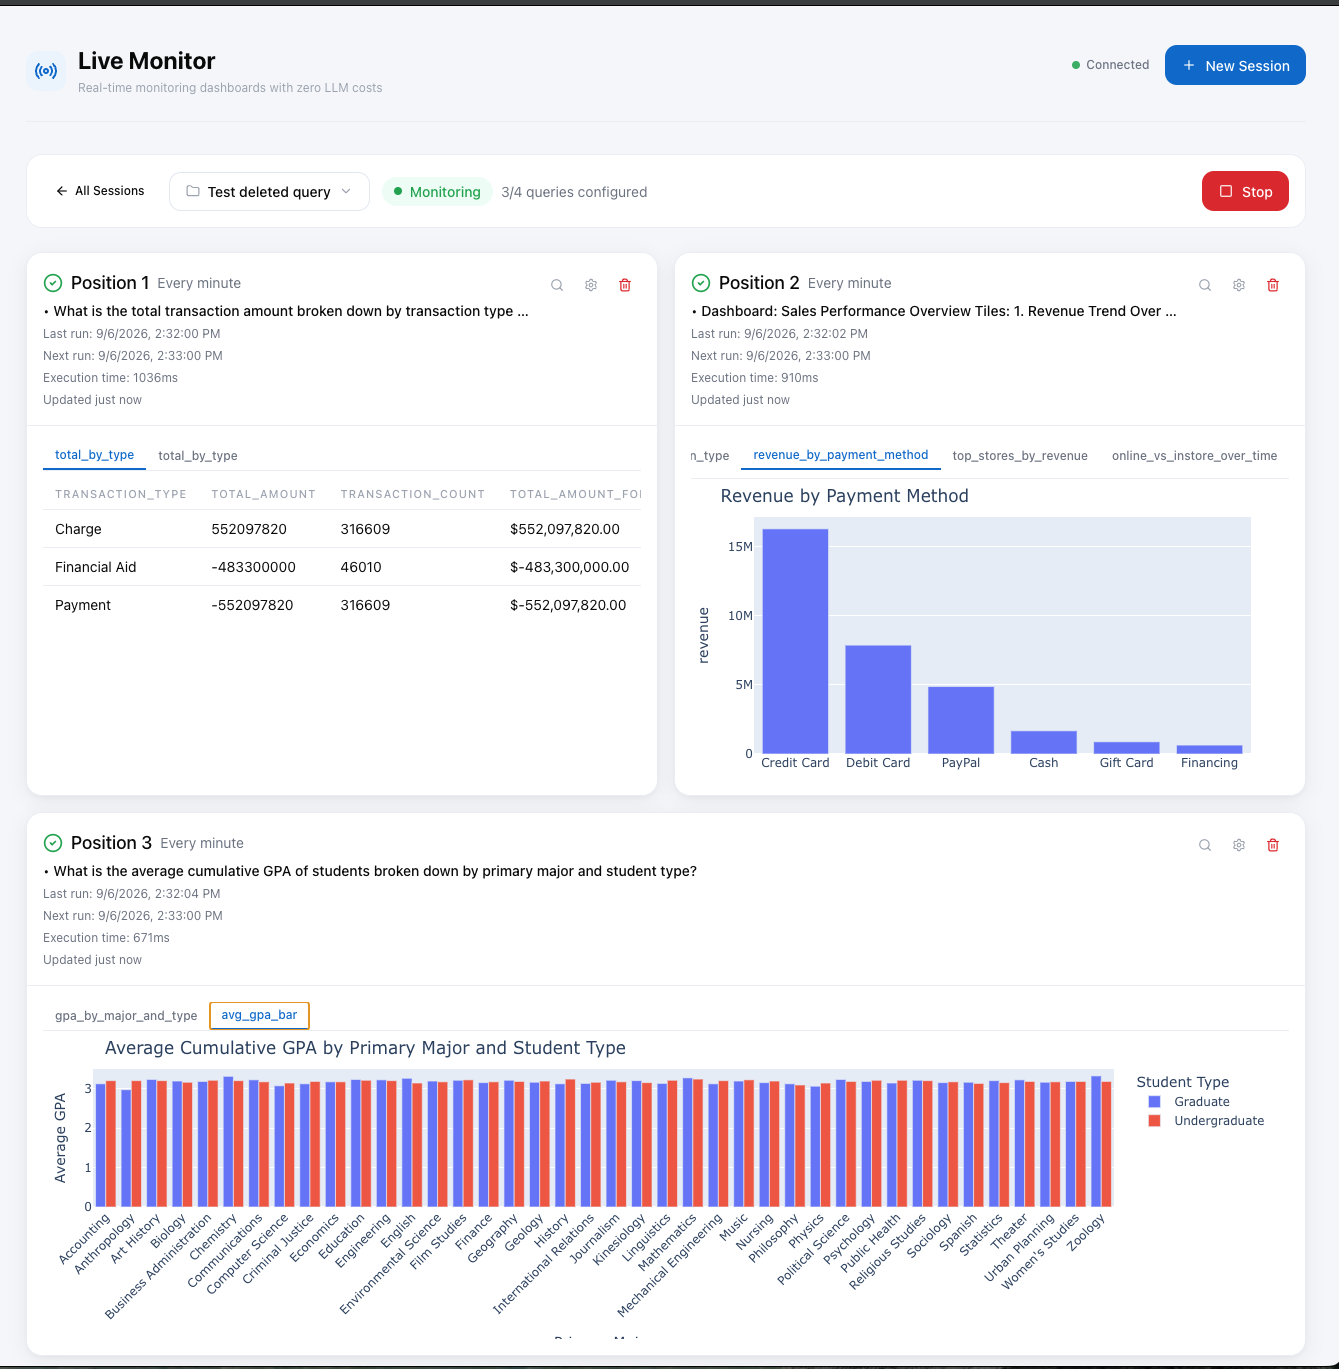Click Position 1 green status check icon
Screen dimensions: 1339x1369
tap(53, 283)
